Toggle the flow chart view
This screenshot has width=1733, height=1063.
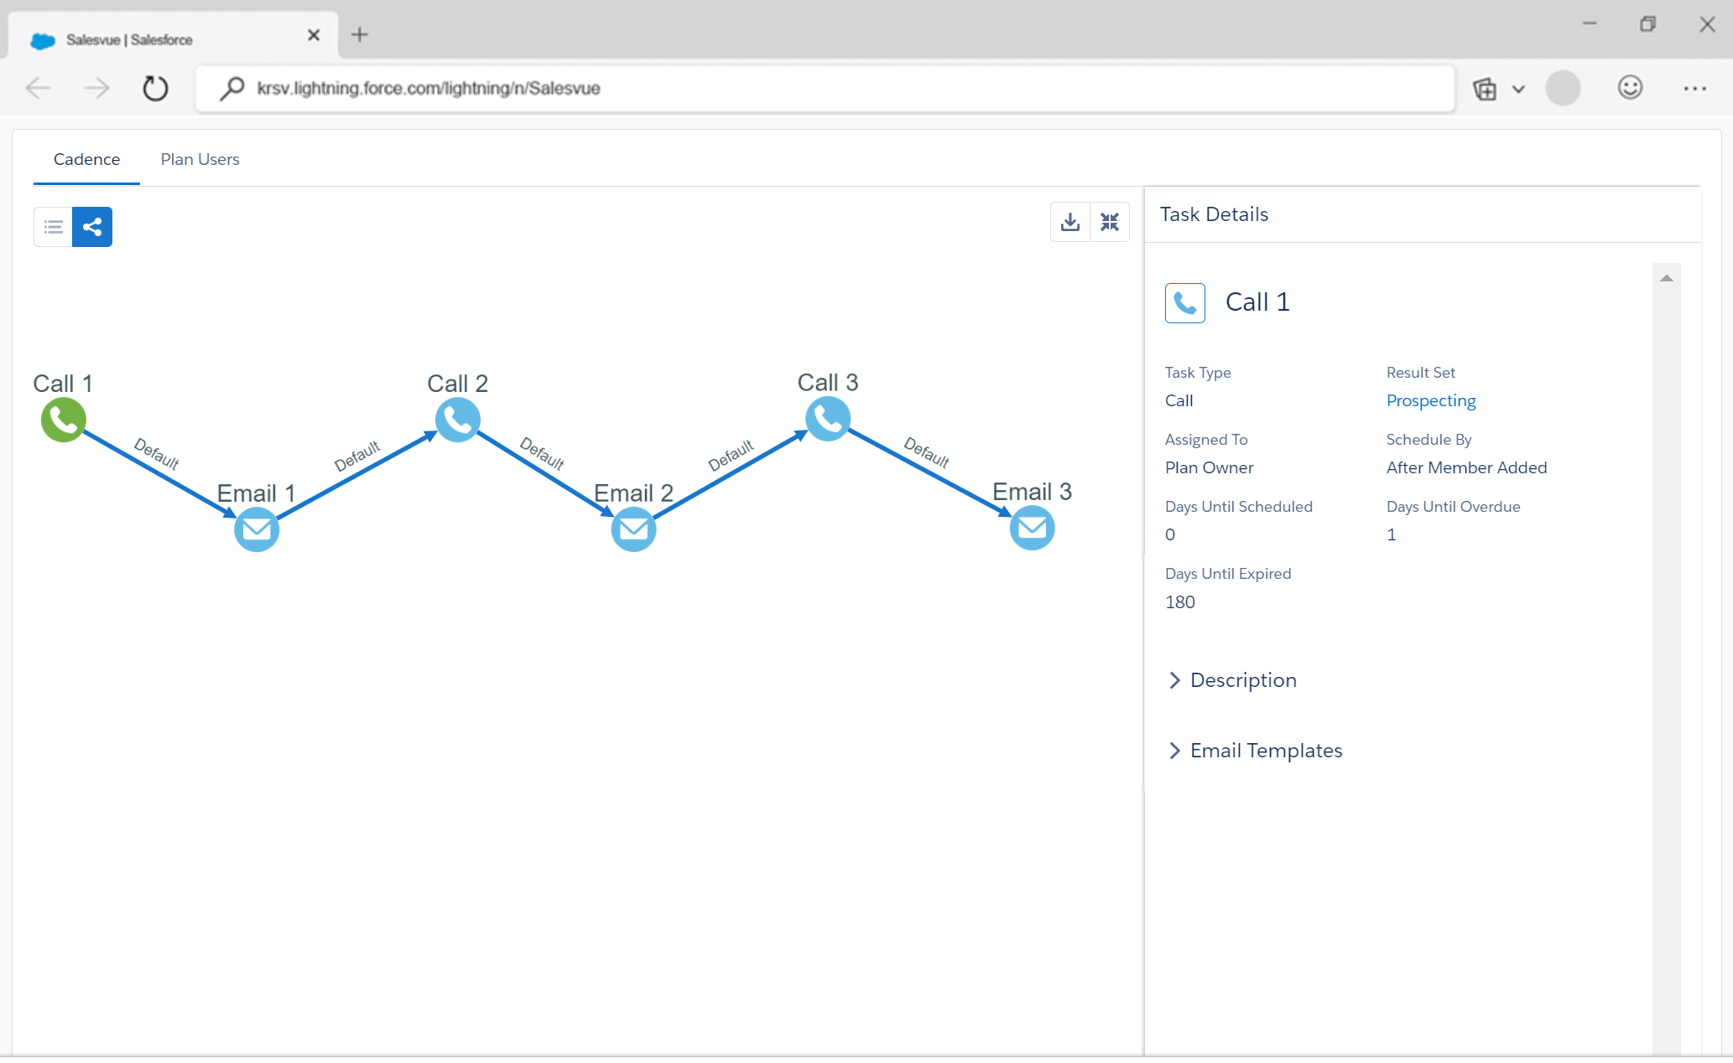pos(92,226)
